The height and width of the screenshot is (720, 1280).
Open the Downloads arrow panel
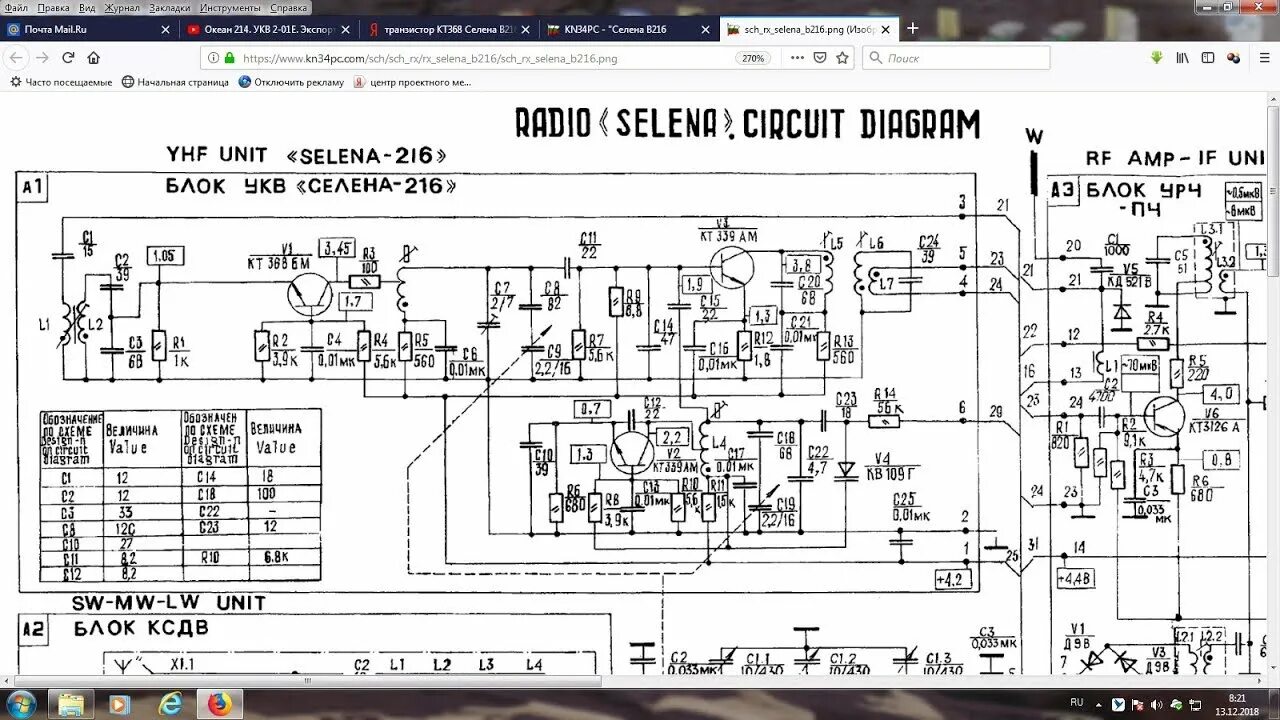tap(1157, 58)
